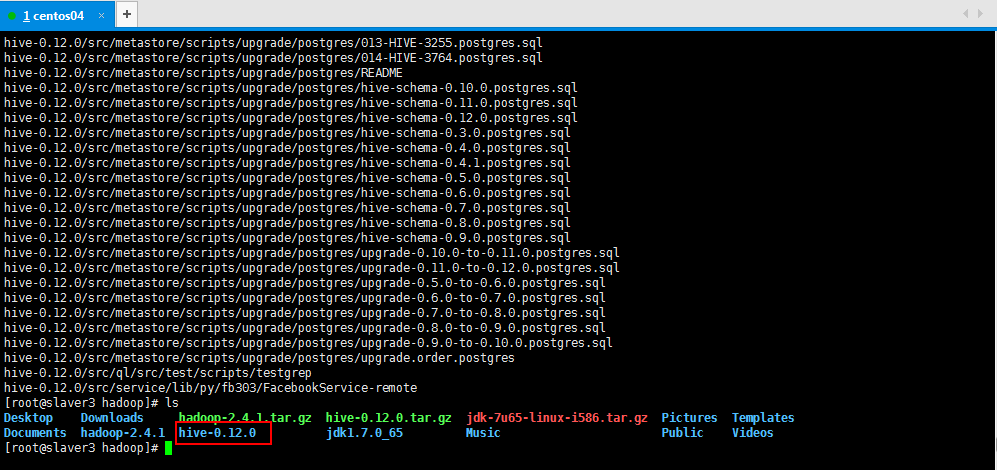The width and height of the screenshot is (997, 470).
Task: Click the hive-schema-0.5.0.postgres.sql line
Action: (287, 178)
